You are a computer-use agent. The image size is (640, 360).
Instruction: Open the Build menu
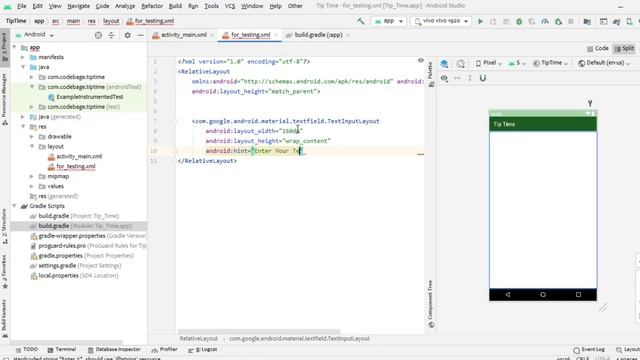(175, 6)
